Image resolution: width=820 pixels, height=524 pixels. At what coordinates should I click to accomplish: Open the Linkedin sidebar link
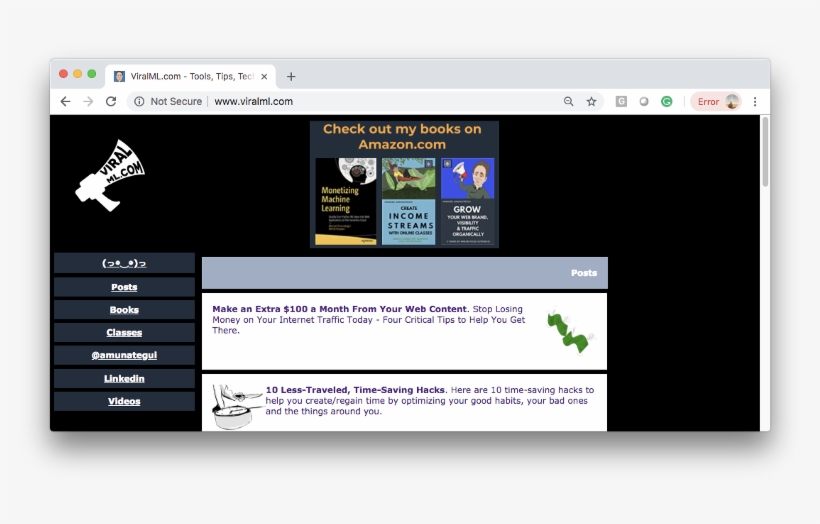click(x=124, y=378)
